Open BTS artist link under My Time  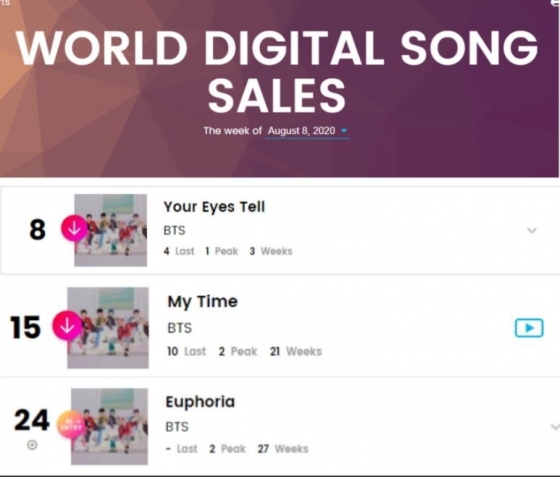point(180,328)
